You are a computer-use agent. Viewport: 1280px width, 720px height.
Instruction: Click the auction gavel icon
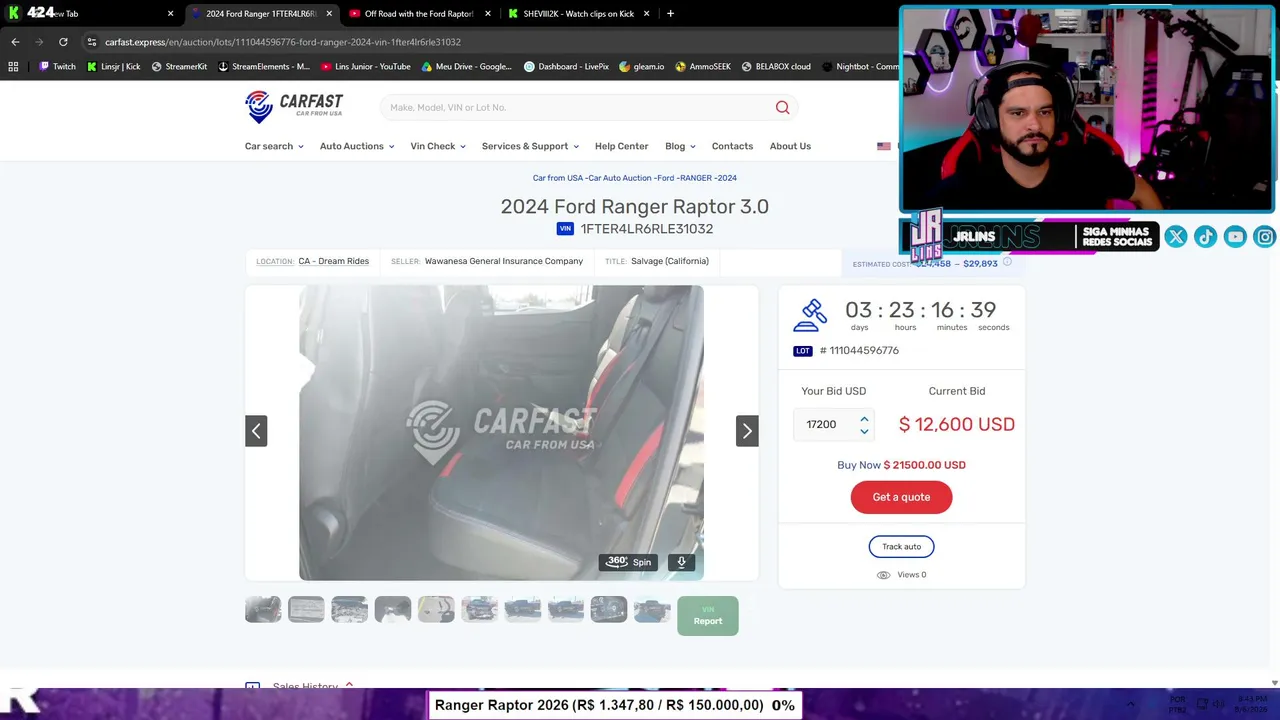(811, 316)
